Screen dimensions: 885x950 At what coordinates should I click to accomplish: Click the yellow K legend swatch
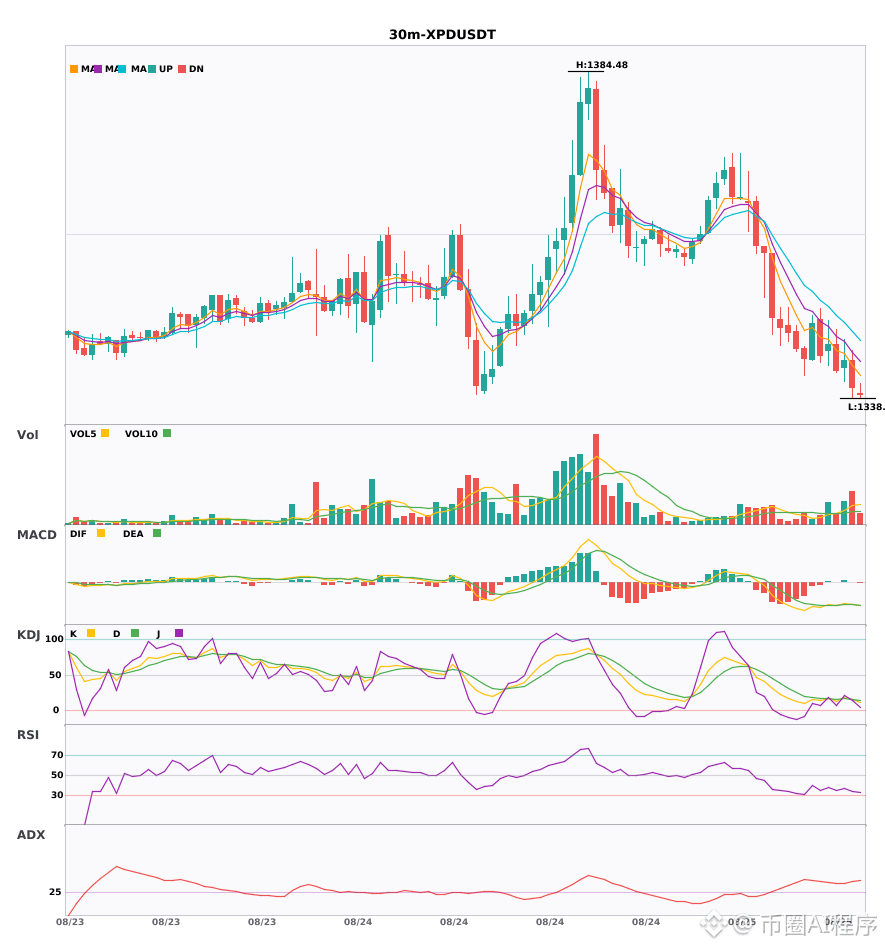click(x=91, y=633)
